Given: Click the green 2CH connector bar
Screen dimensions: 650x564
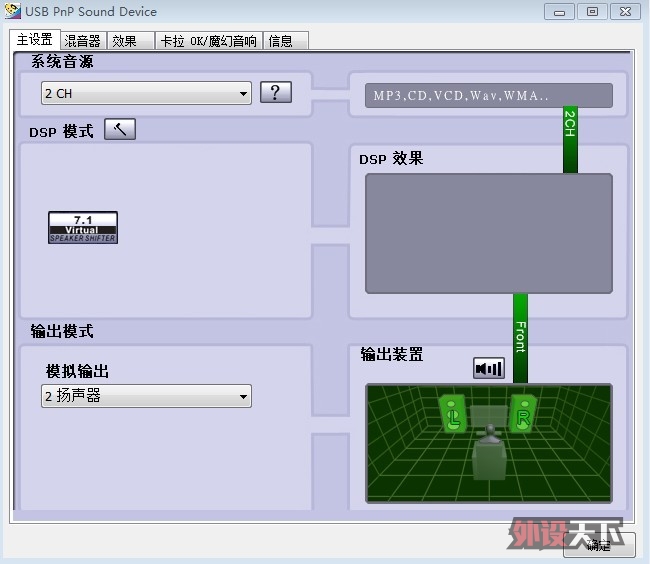Looking at the screenshot, I should 570,140.
